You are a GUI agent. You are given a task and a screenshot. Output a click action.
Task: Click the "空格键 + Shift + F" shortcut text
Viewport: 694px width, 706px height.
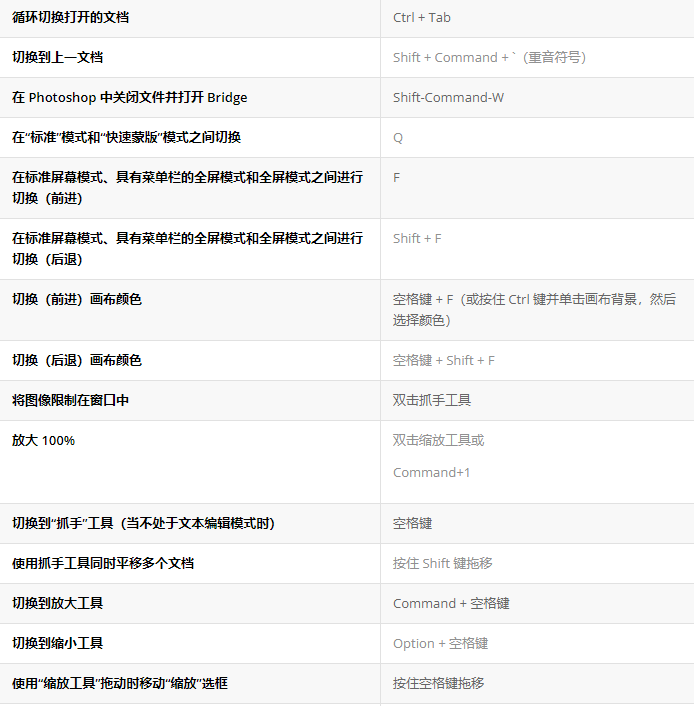[x=443, y=360]
